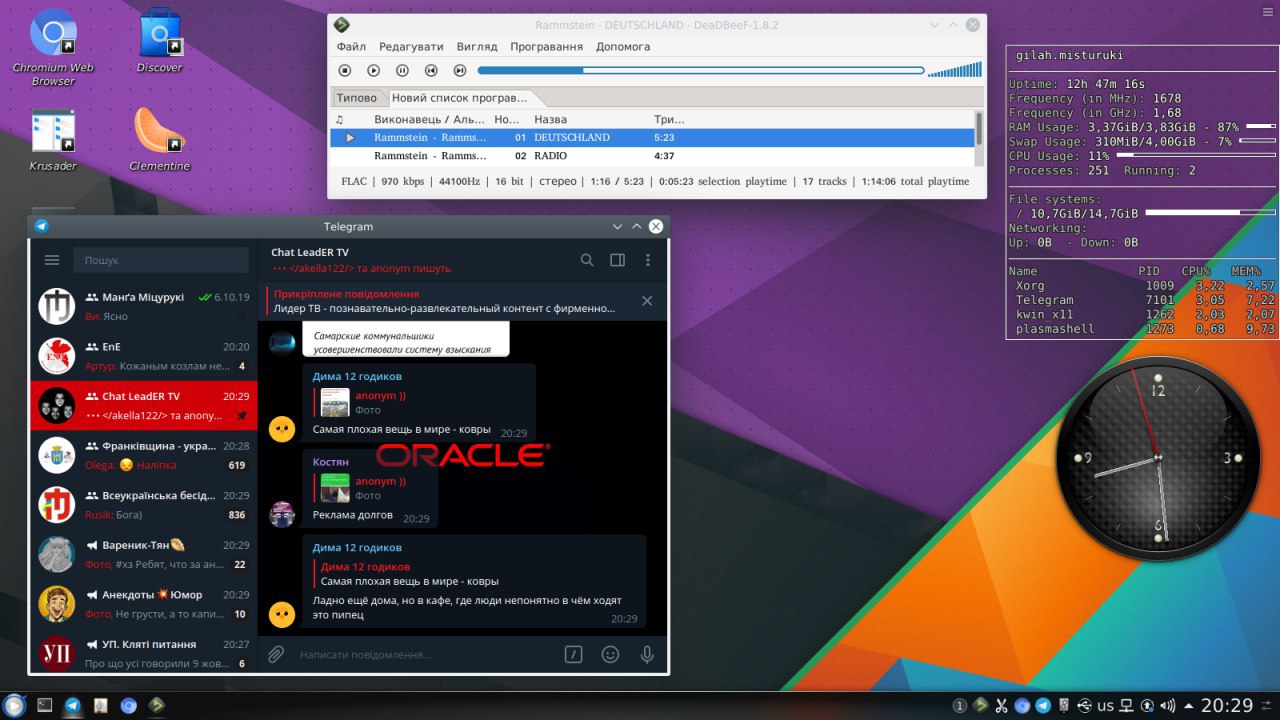Select the RADIO track row

coord(652,156)
